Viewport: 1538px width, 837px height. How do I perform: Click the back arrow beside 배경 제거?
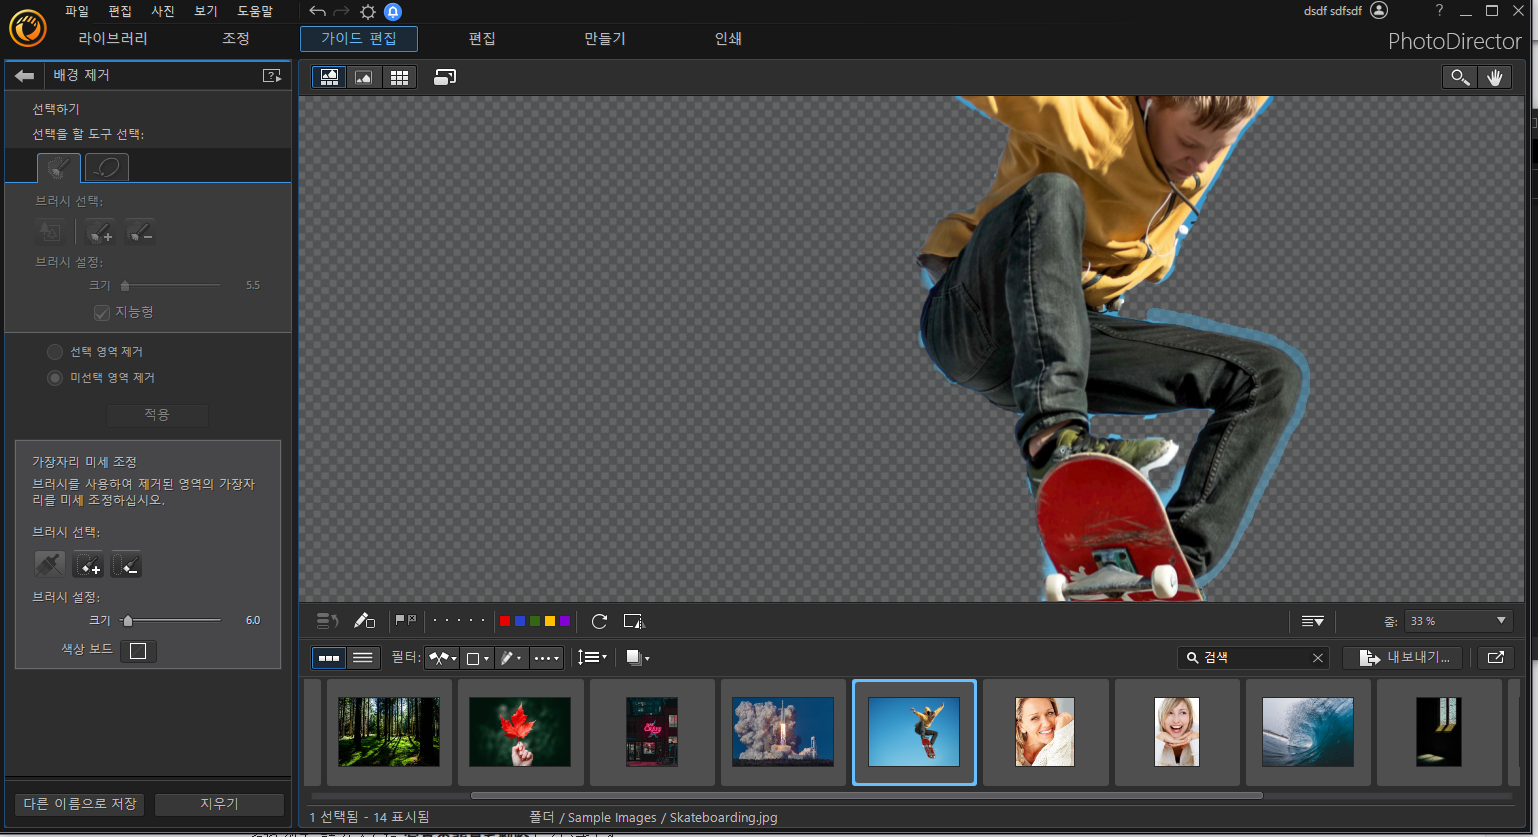25,76
